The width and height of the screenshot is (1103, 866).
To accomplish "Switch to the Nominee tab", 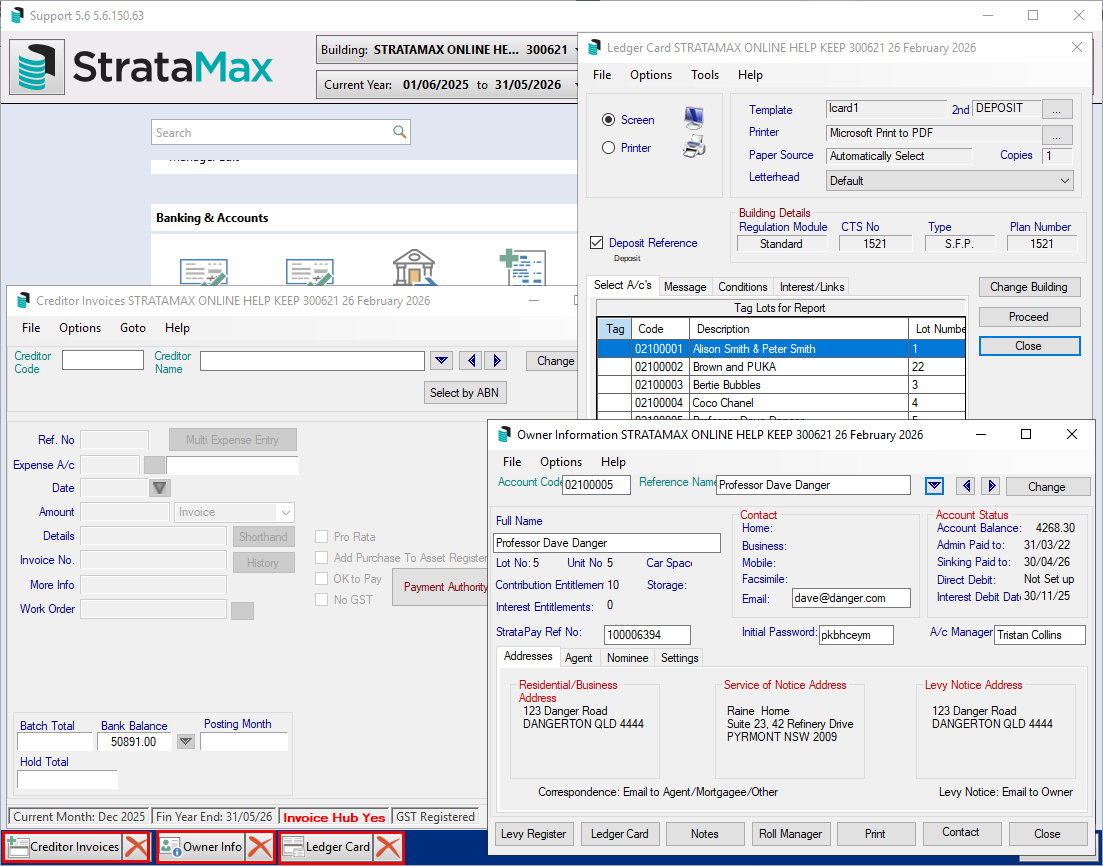I will pyautogui.click(x=628, y=658).
